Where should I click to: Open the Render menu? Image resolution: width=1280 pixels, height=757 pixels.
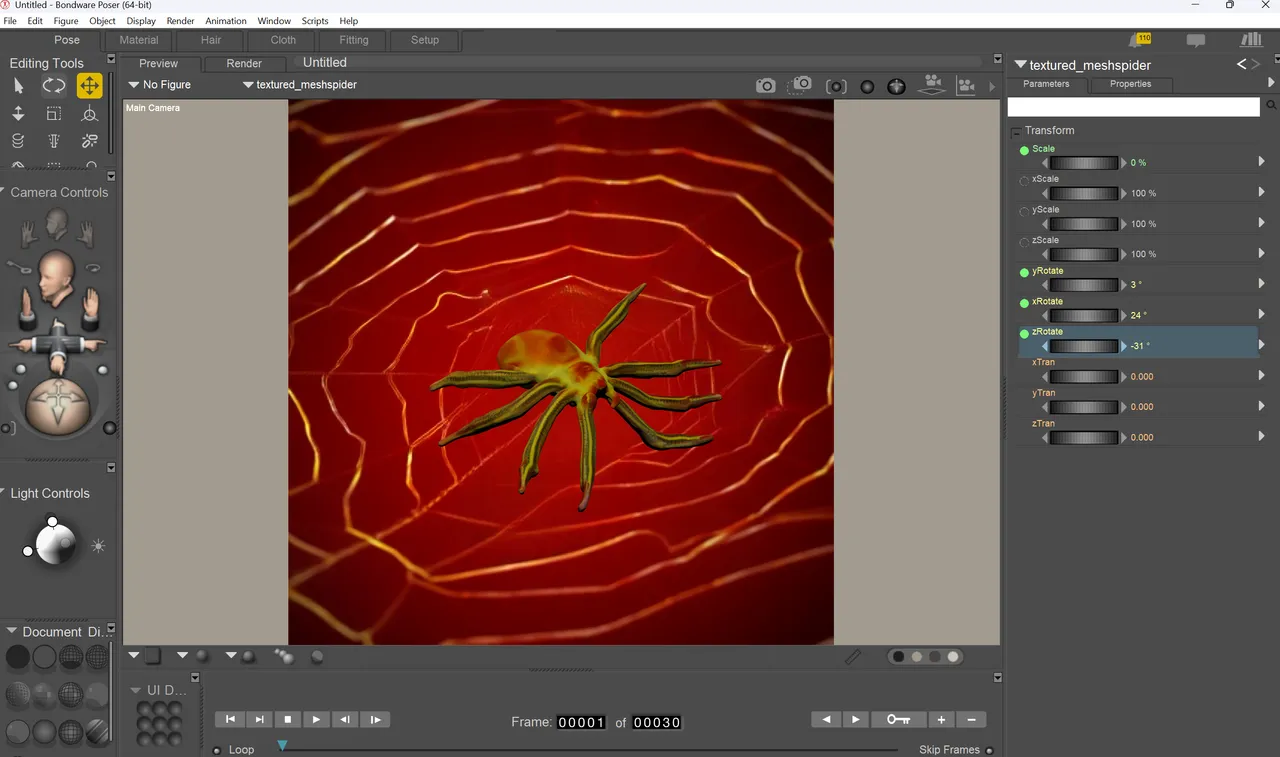tap(180, 21)
